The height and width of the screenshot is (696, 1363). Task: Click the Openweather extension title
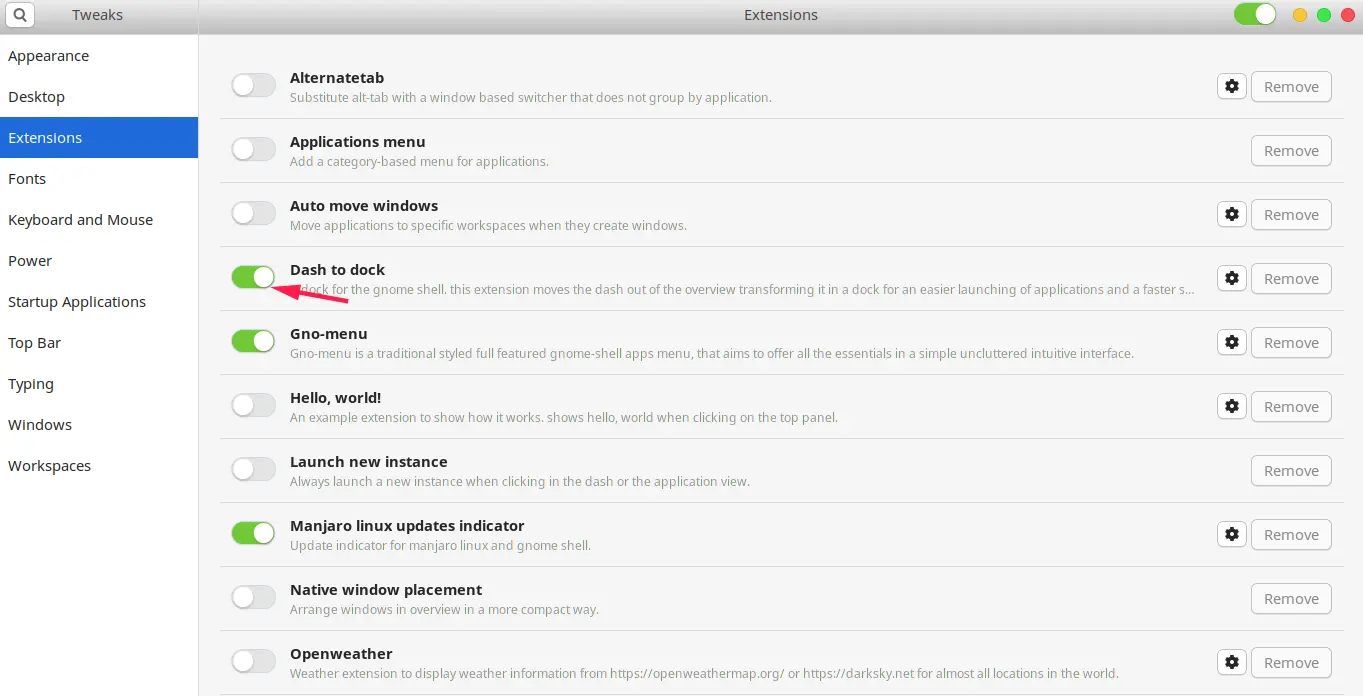pyautogui.click(x=341, y=654)
